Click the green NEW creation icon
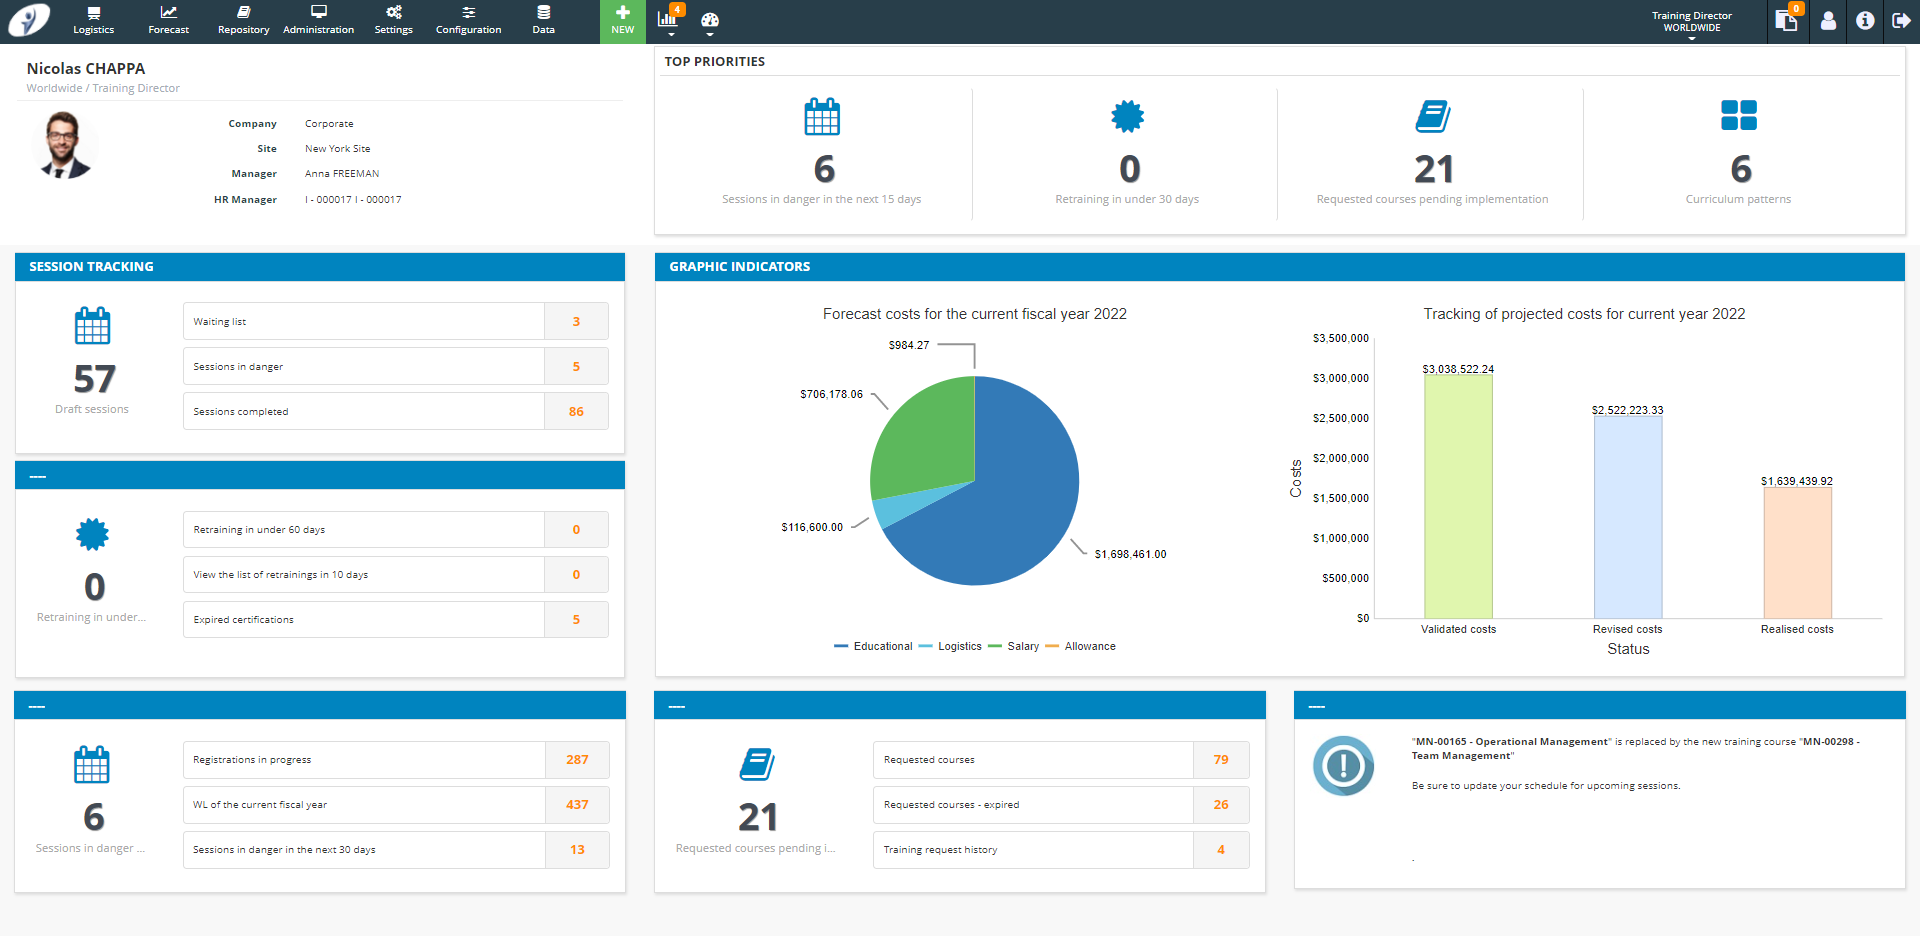This screenshot has width=1920, height=939. (x=622, y=20)
